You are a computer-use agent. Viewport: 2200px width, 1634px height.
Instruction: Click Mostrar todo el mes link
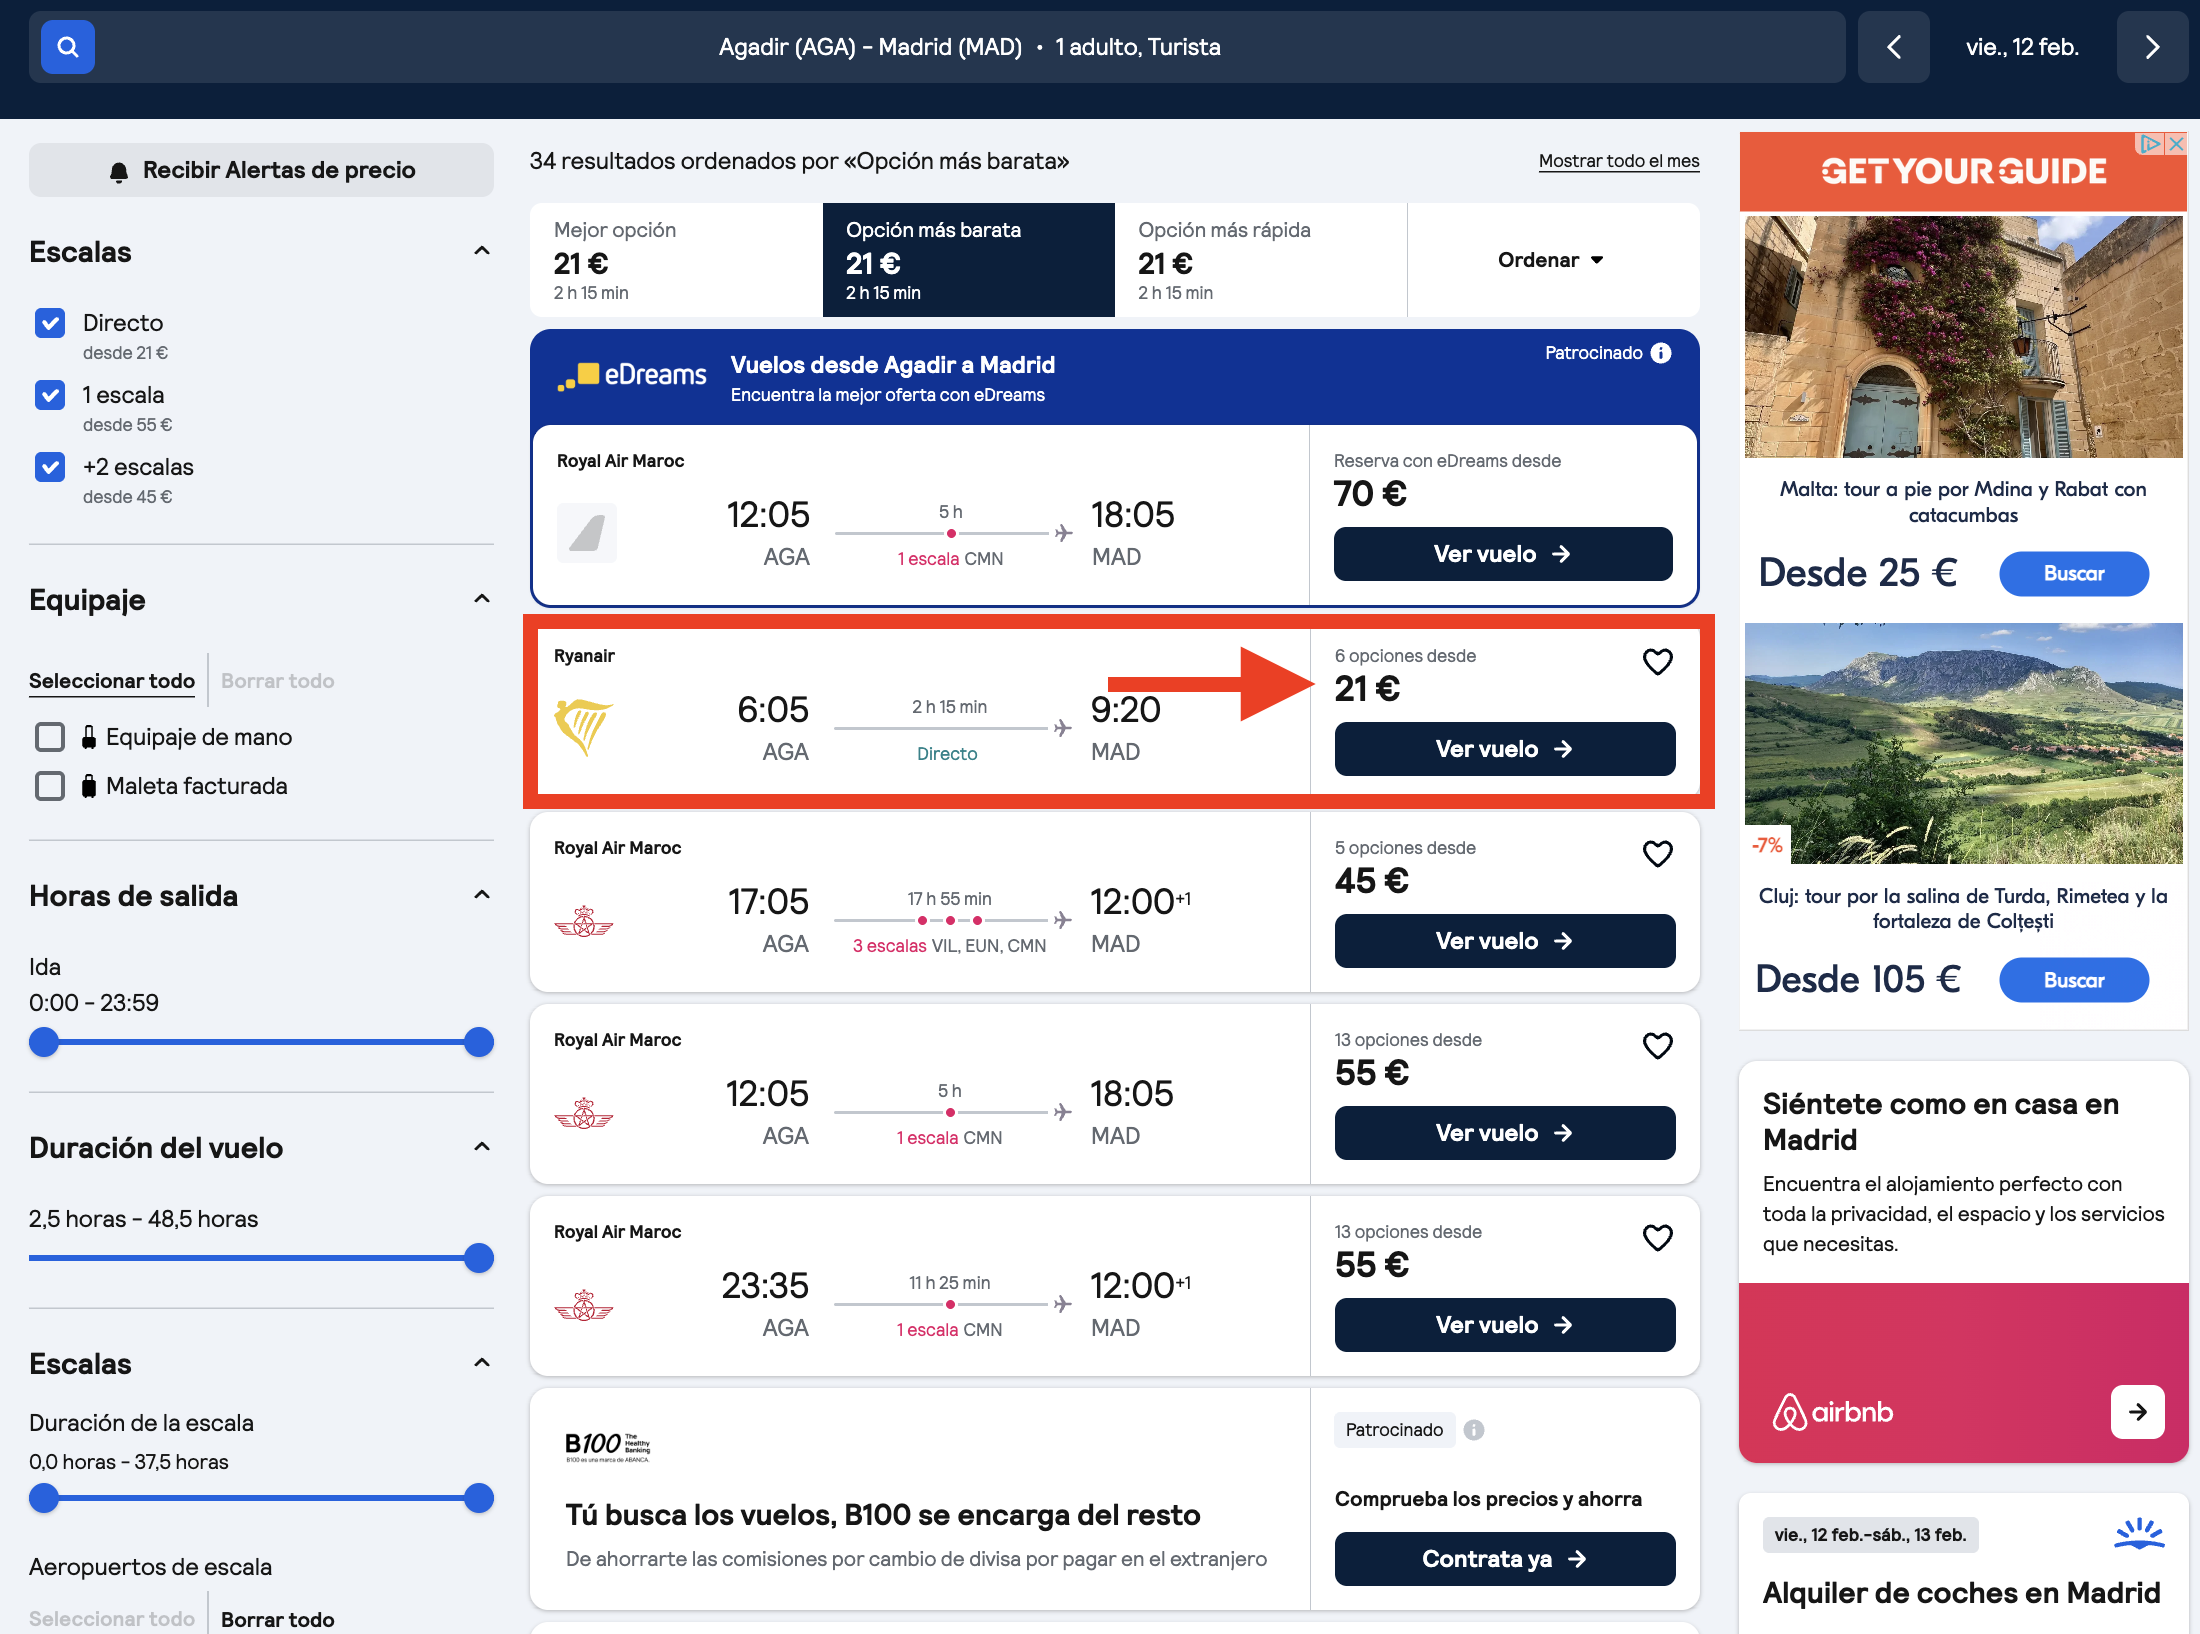1619,161
